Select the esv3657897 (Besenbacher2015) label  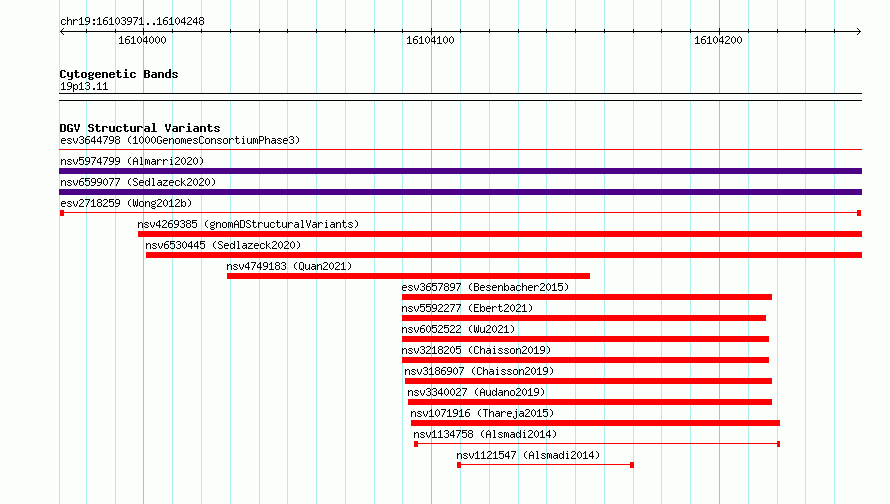pyautogui.click(x=485, y=287)
